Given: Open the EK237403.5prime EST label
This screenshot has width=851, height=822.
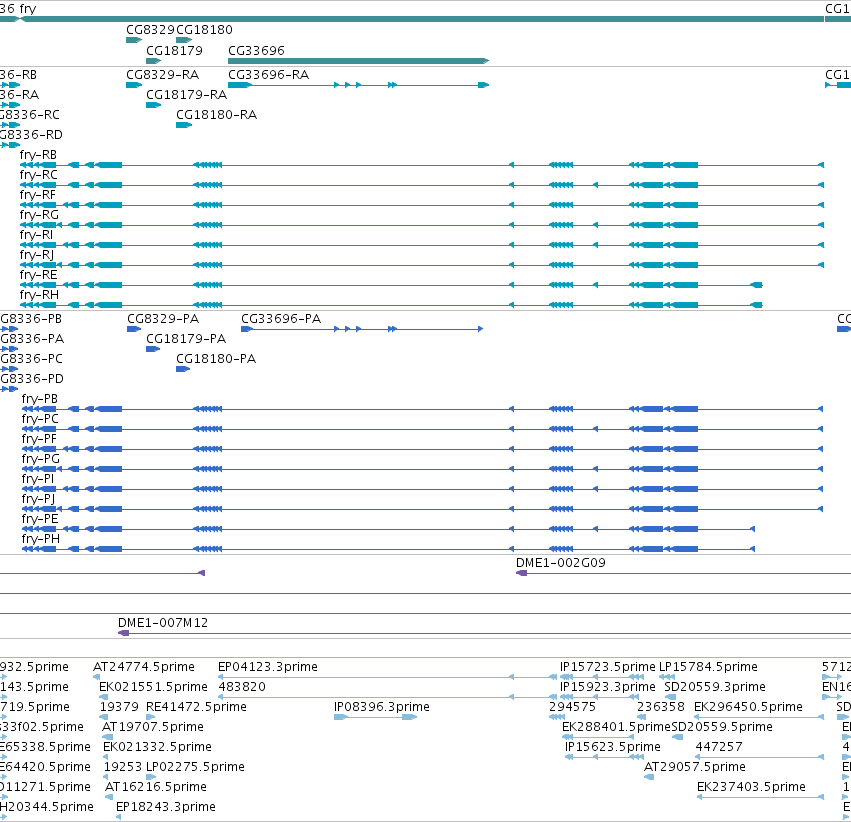Looking at the screenshot, I should pyautogui.click(x=751, y=787).
